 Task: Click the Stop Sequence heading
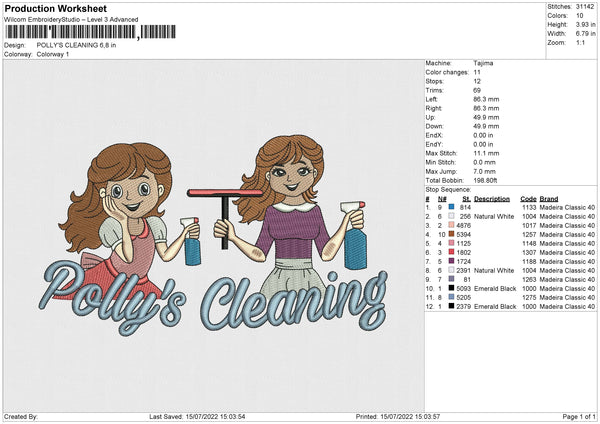click(448, 190)
